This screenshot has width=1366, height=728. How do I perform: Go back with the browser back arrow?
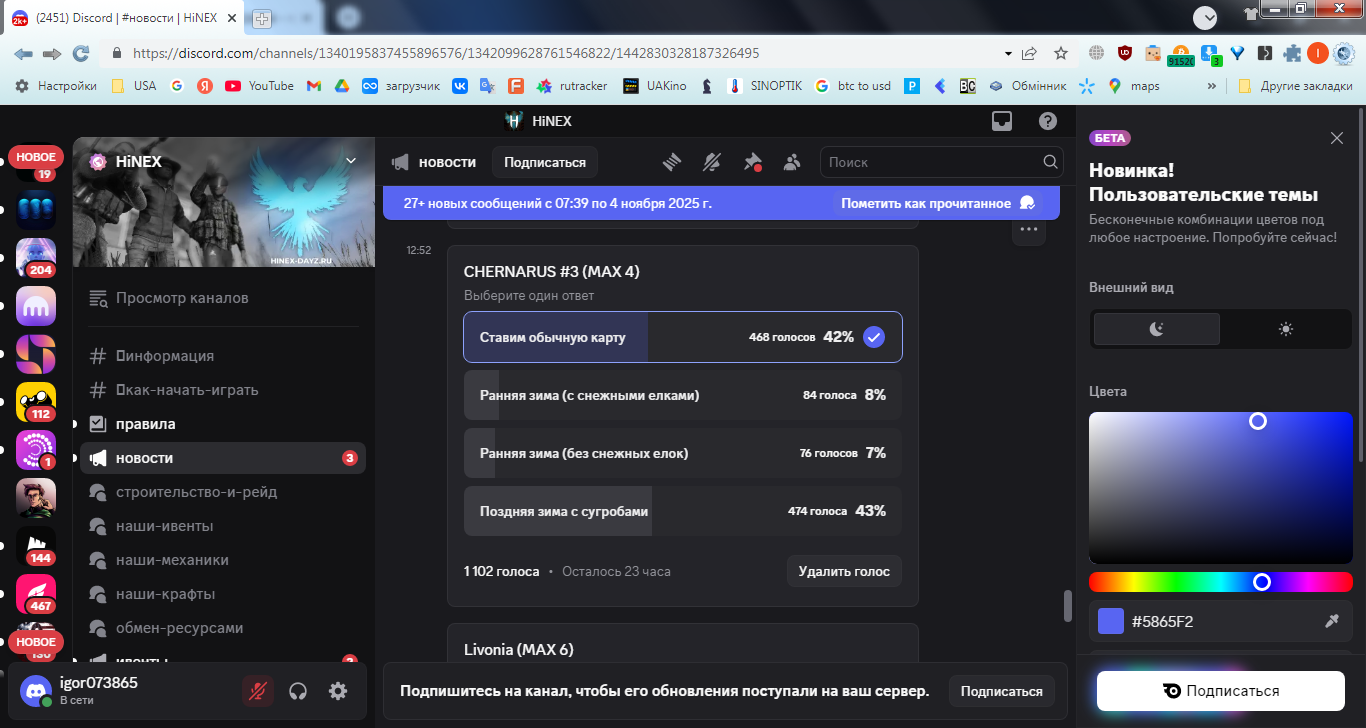(23, 53)
